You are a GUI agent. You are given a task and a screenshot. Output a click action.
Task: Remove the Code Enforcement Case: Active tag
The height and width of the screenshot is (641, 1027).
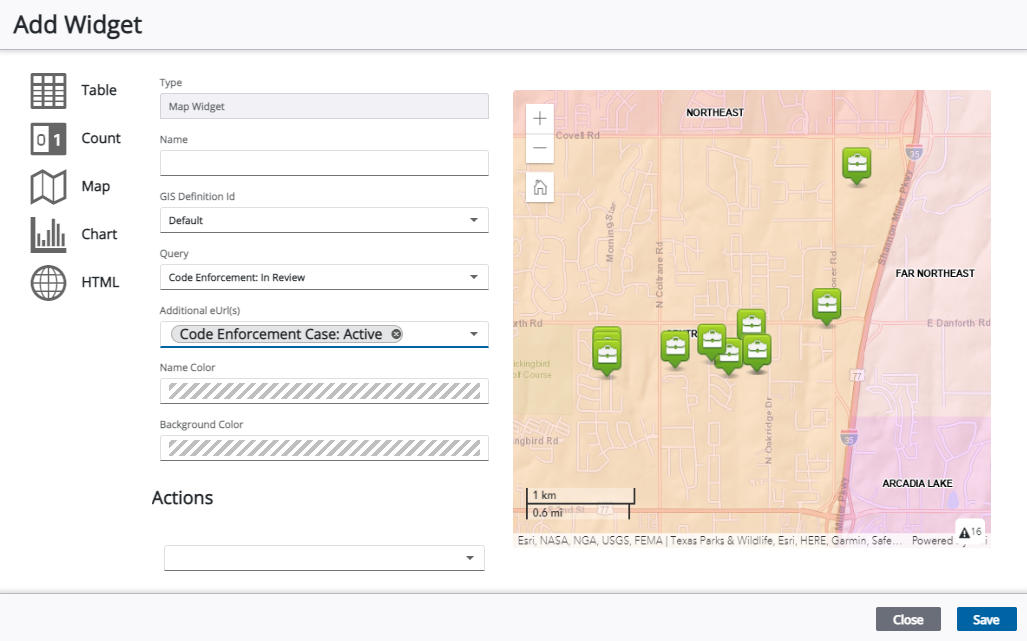pos(396,333)
